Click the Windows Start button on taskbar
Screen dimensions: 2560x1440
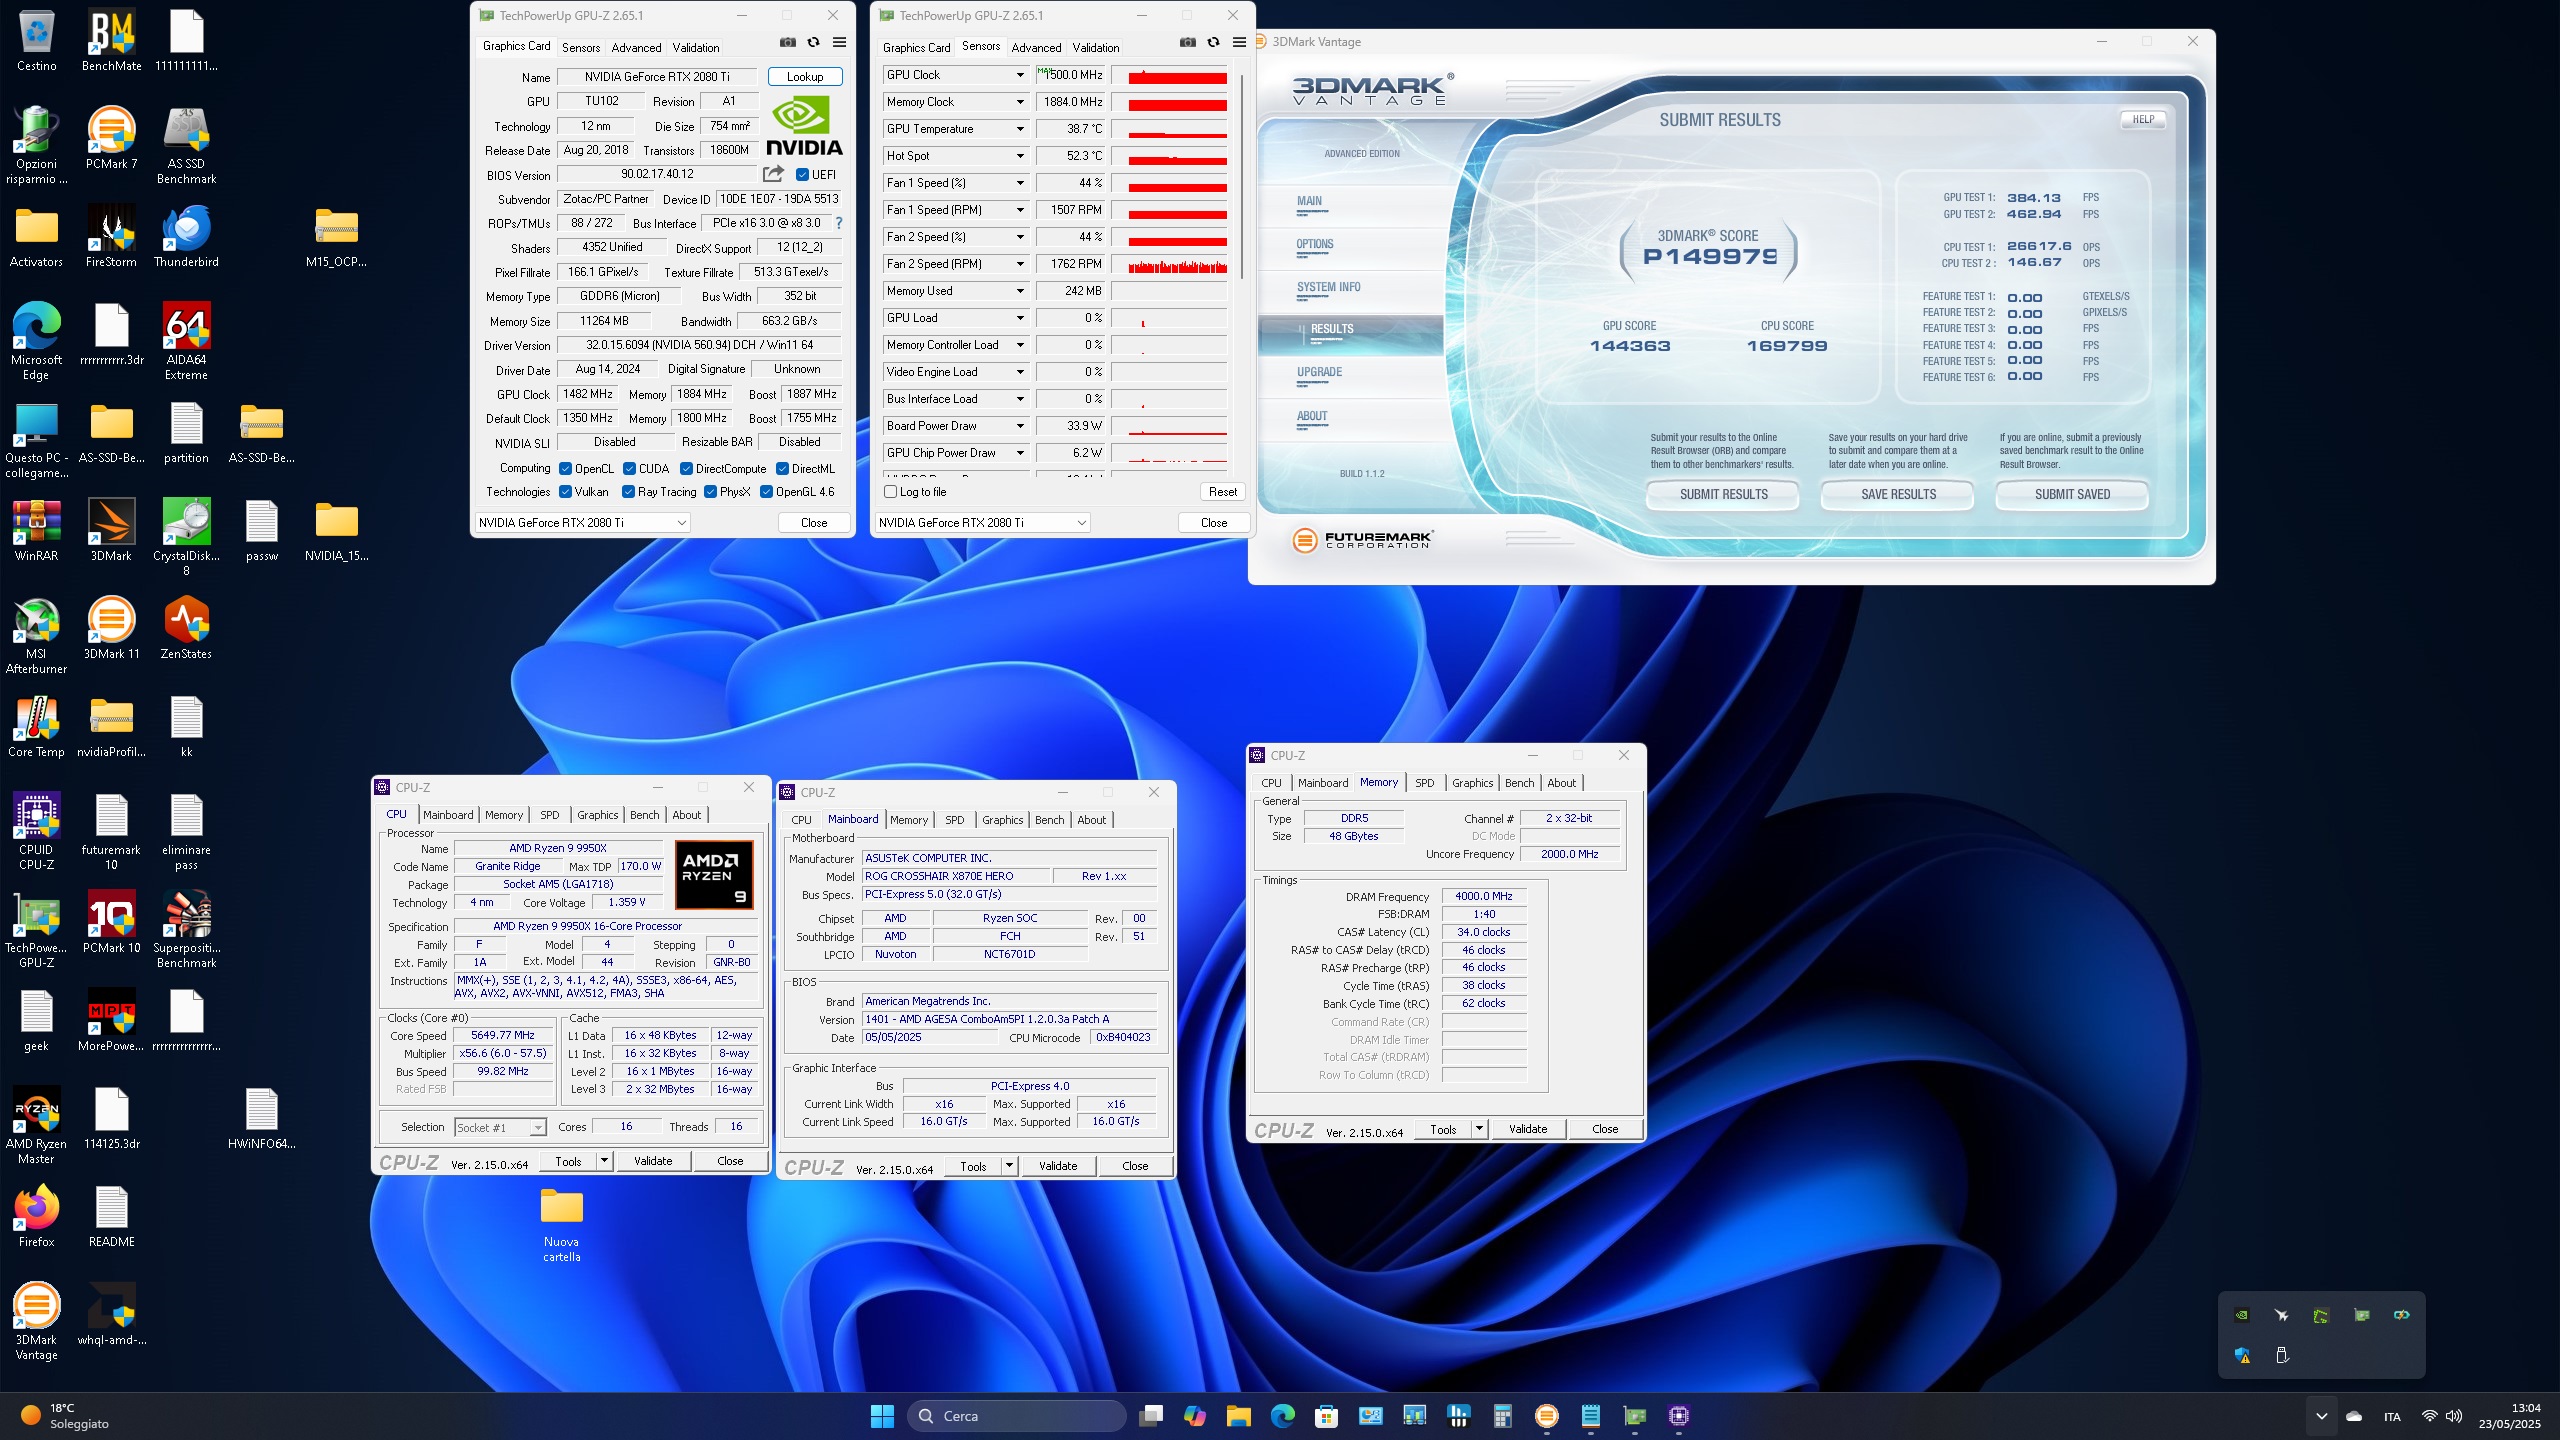pos(882,1416)
